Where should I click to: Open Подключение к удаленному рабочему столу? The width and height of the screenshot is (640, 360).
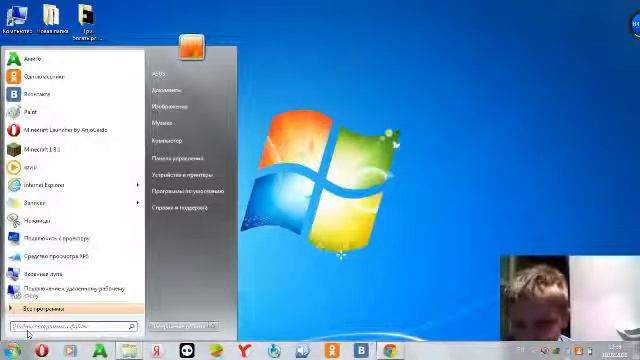pyautogui.click(x=74, y=292)
